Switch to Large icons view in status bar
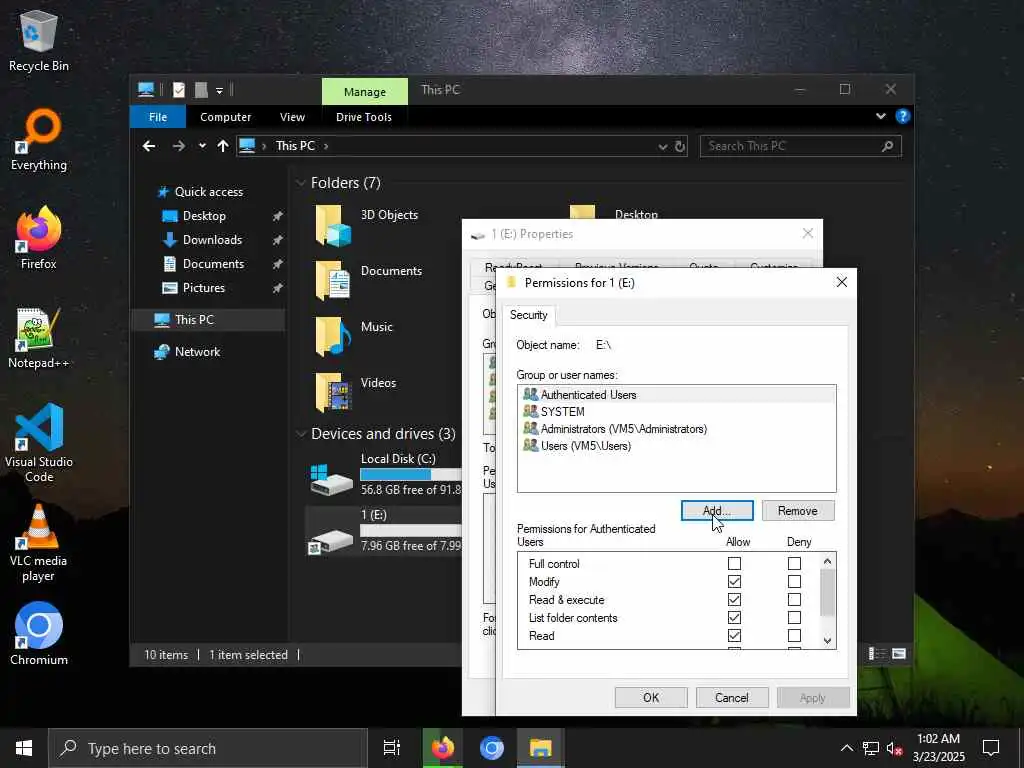Viewport: 1024px width, 768px height. pyautogui.click(x=899, y=654)
